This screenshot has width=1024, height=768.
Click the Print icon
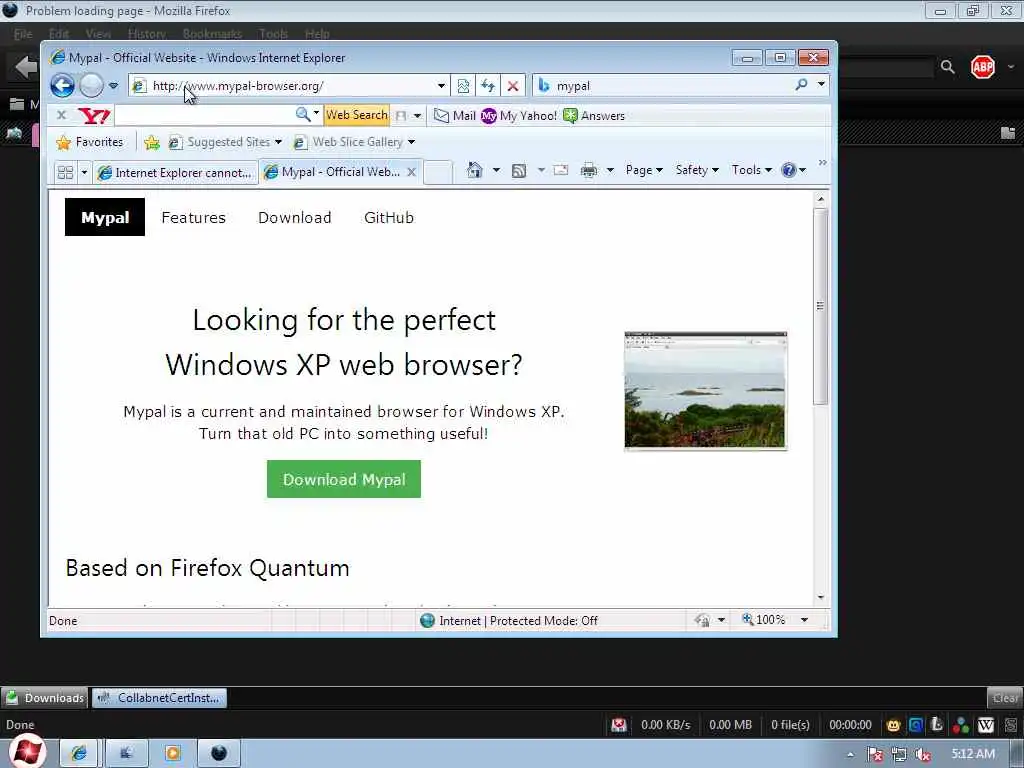click(589, 170)
